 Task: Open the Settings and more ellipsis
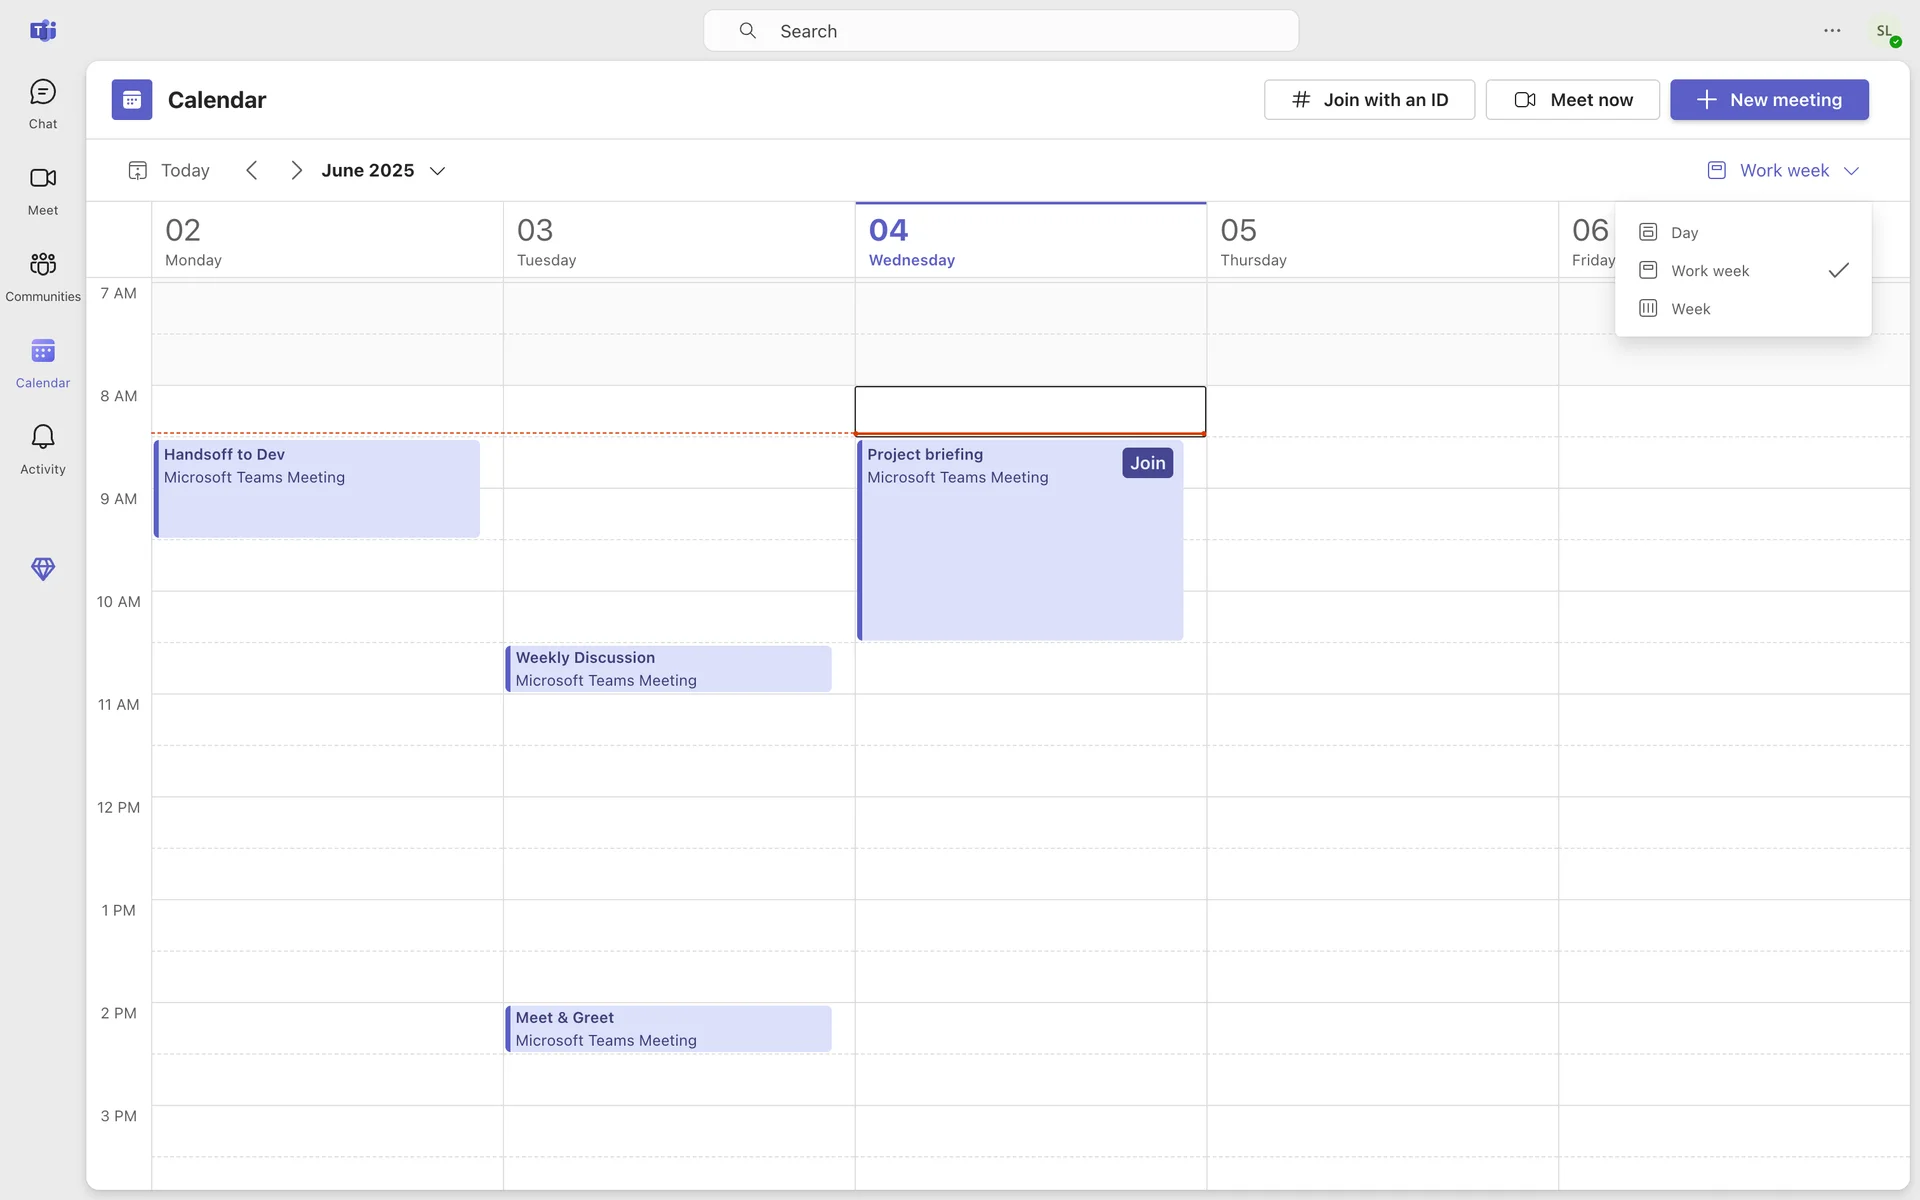(x=1832, y=31)
